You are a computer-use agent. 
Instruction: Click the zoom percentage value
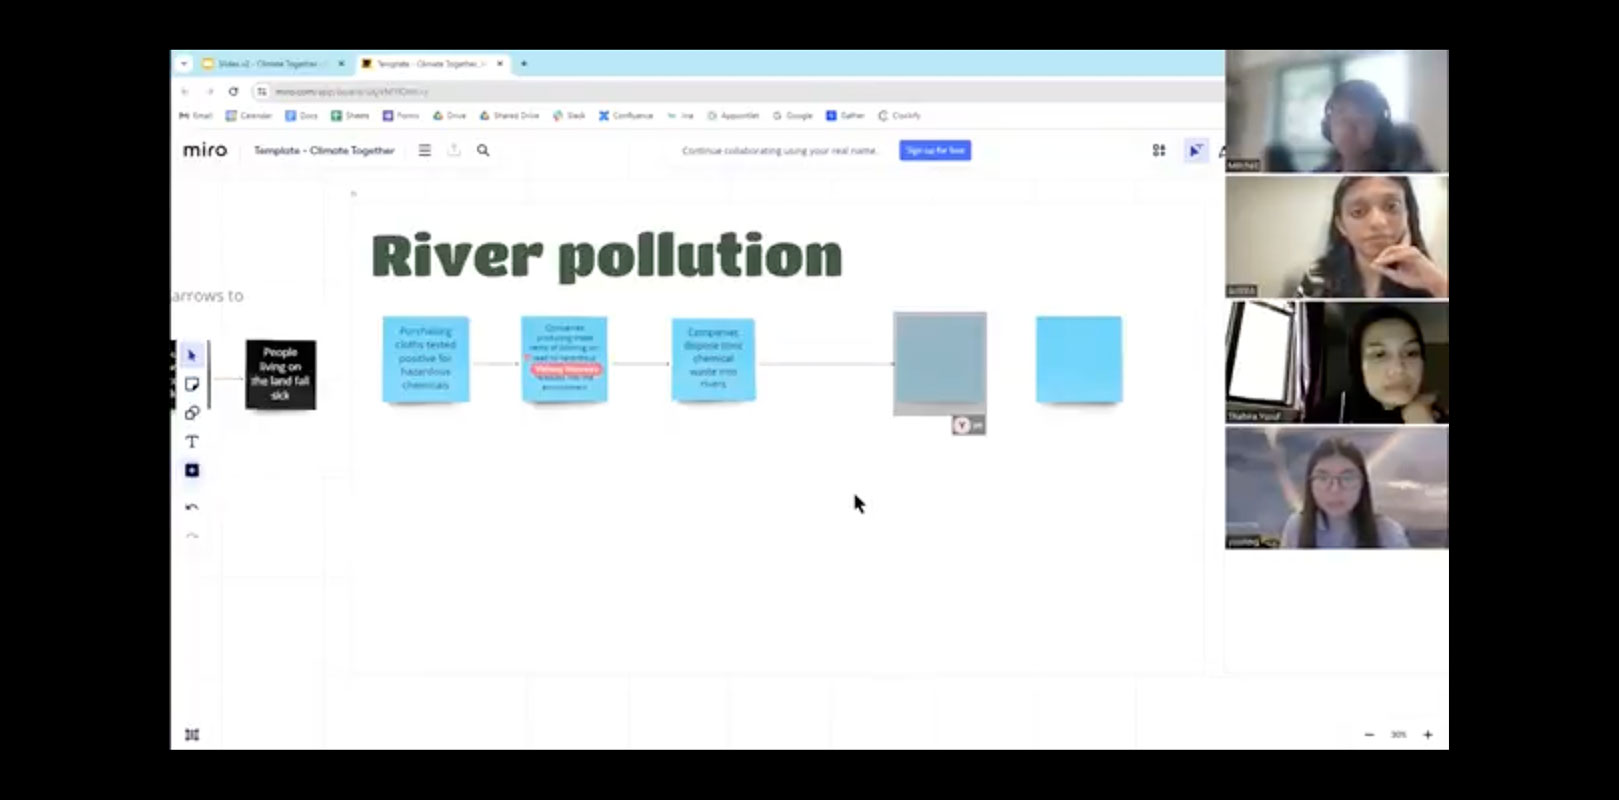(1398, 735)
